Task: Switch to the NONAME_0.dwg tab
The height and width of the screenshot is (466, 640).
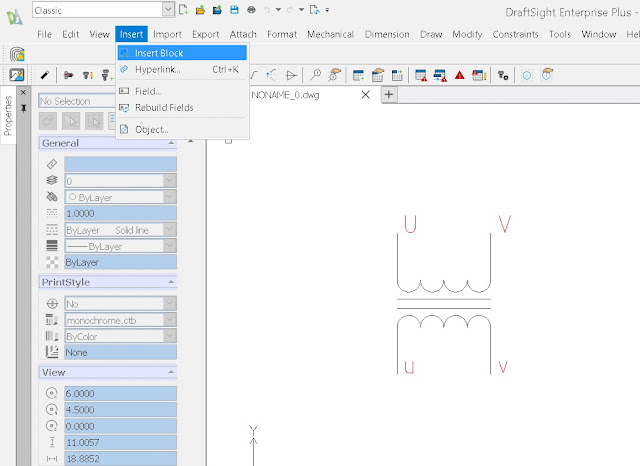Action: (285, 95)
